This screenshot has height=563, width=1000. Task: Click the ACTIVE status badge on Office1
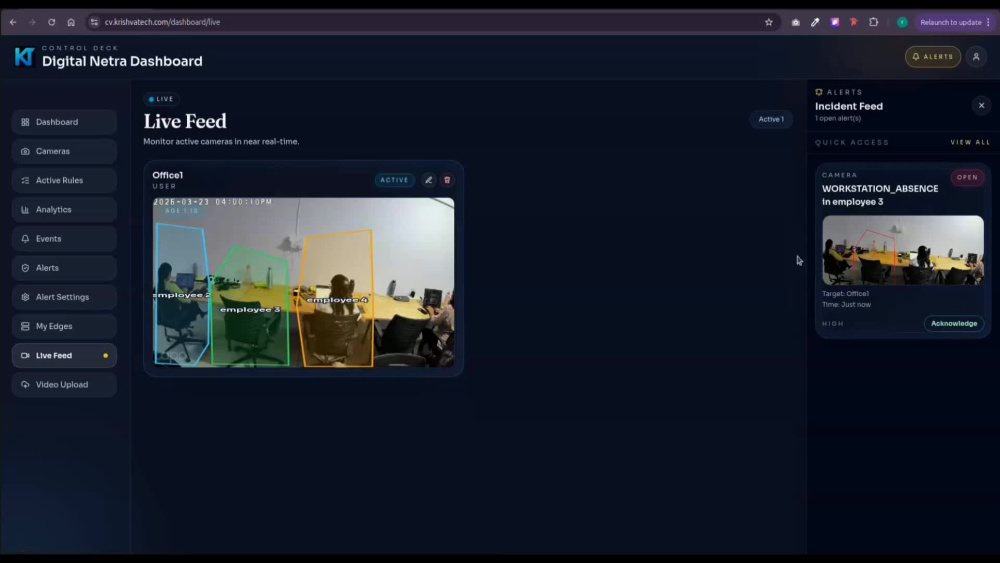pyautogui.click(x=394, y=180)
